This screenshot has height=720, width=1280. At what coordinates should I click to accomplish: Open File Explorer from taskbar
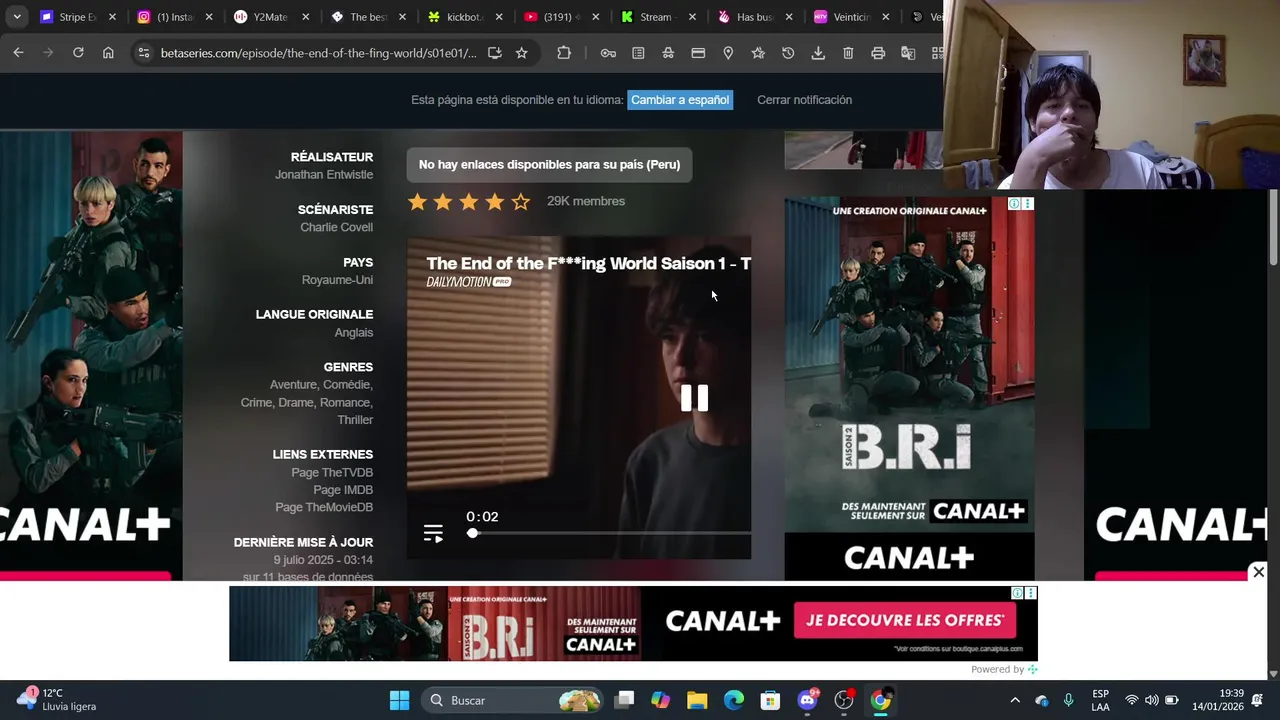pyautogui.click(x=697, y=700)
